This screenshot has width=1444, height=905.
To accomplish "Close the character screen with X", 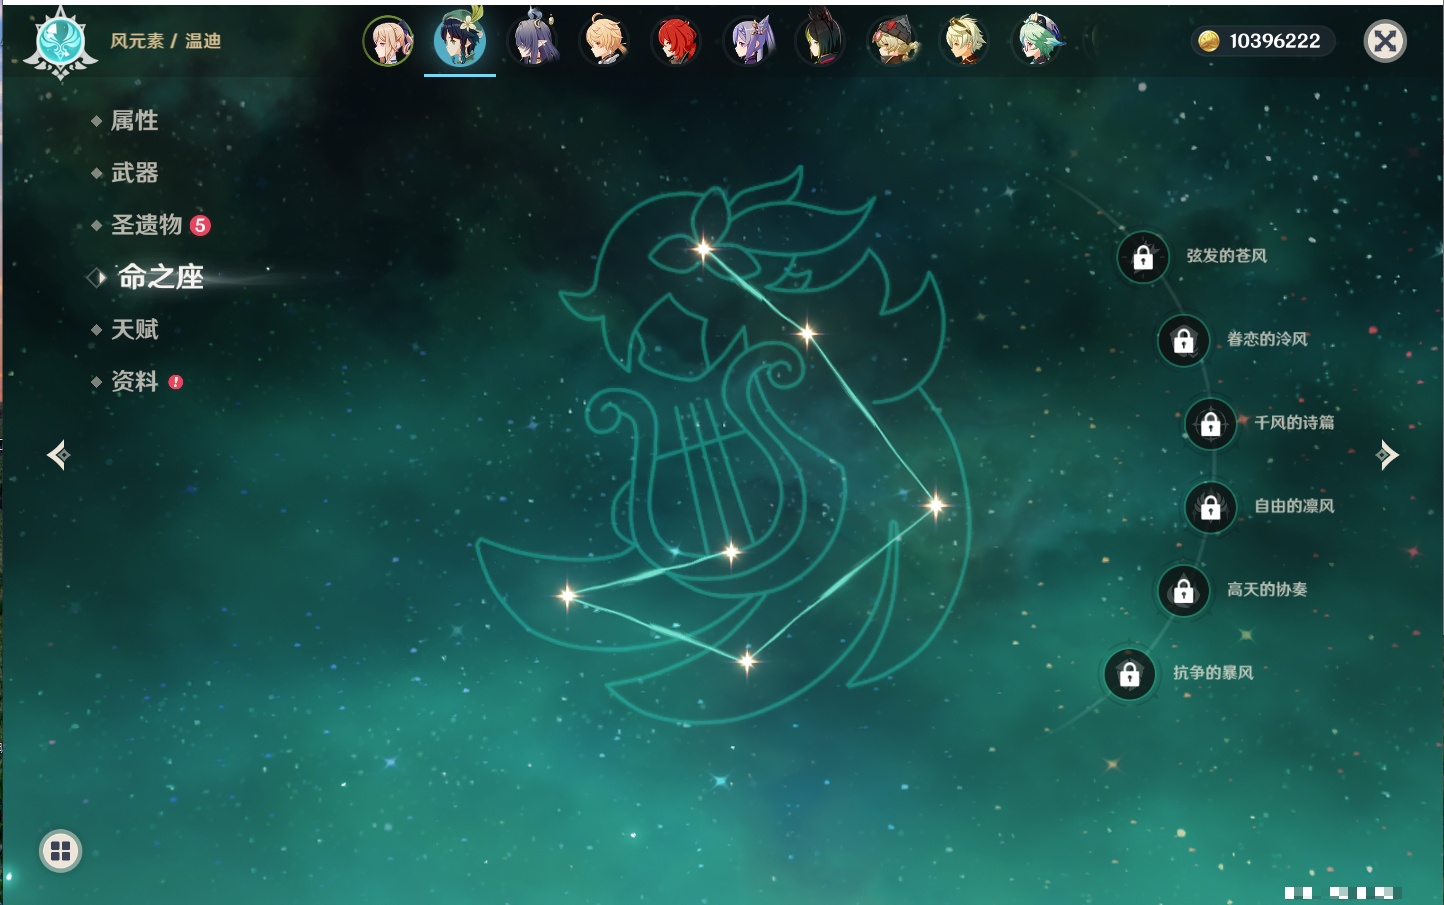I will pyautogui.click(x=1385, y=41).
